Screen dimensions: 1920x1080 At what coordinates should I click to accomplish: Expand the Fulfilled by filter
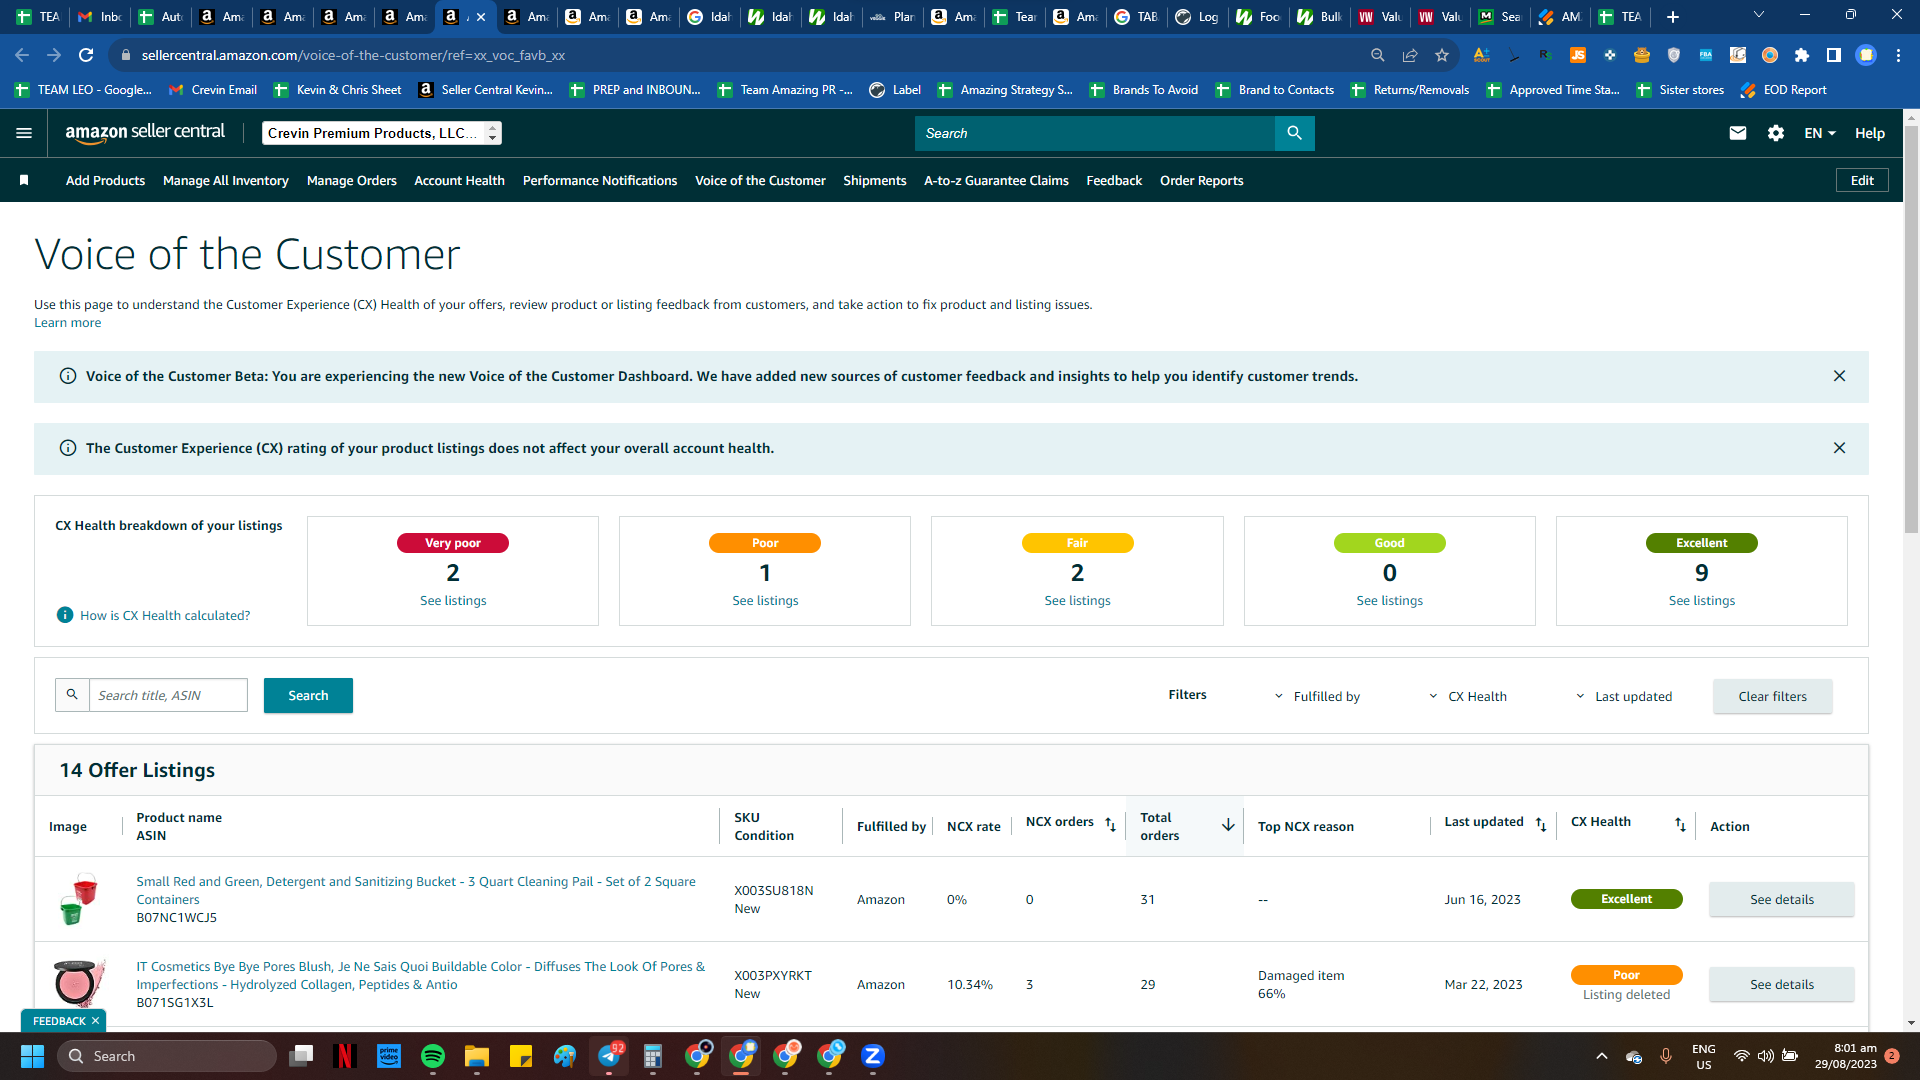click(x=1317, y=696)
